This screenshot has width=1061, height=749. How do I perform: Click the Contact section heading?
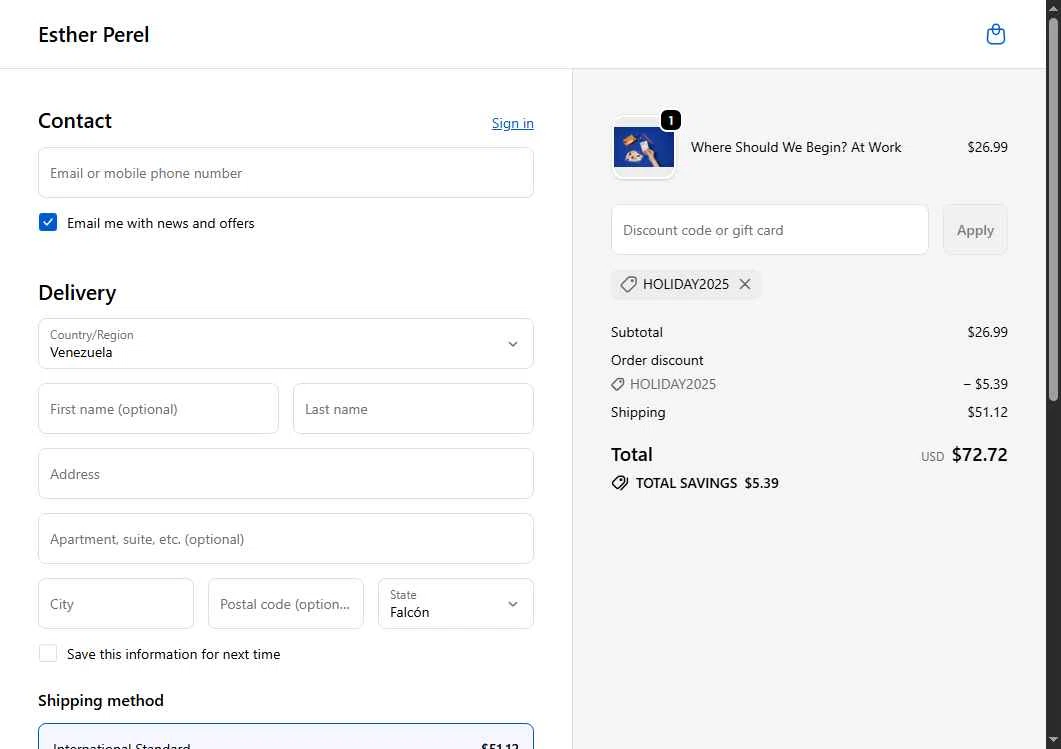tap(74, 120)
